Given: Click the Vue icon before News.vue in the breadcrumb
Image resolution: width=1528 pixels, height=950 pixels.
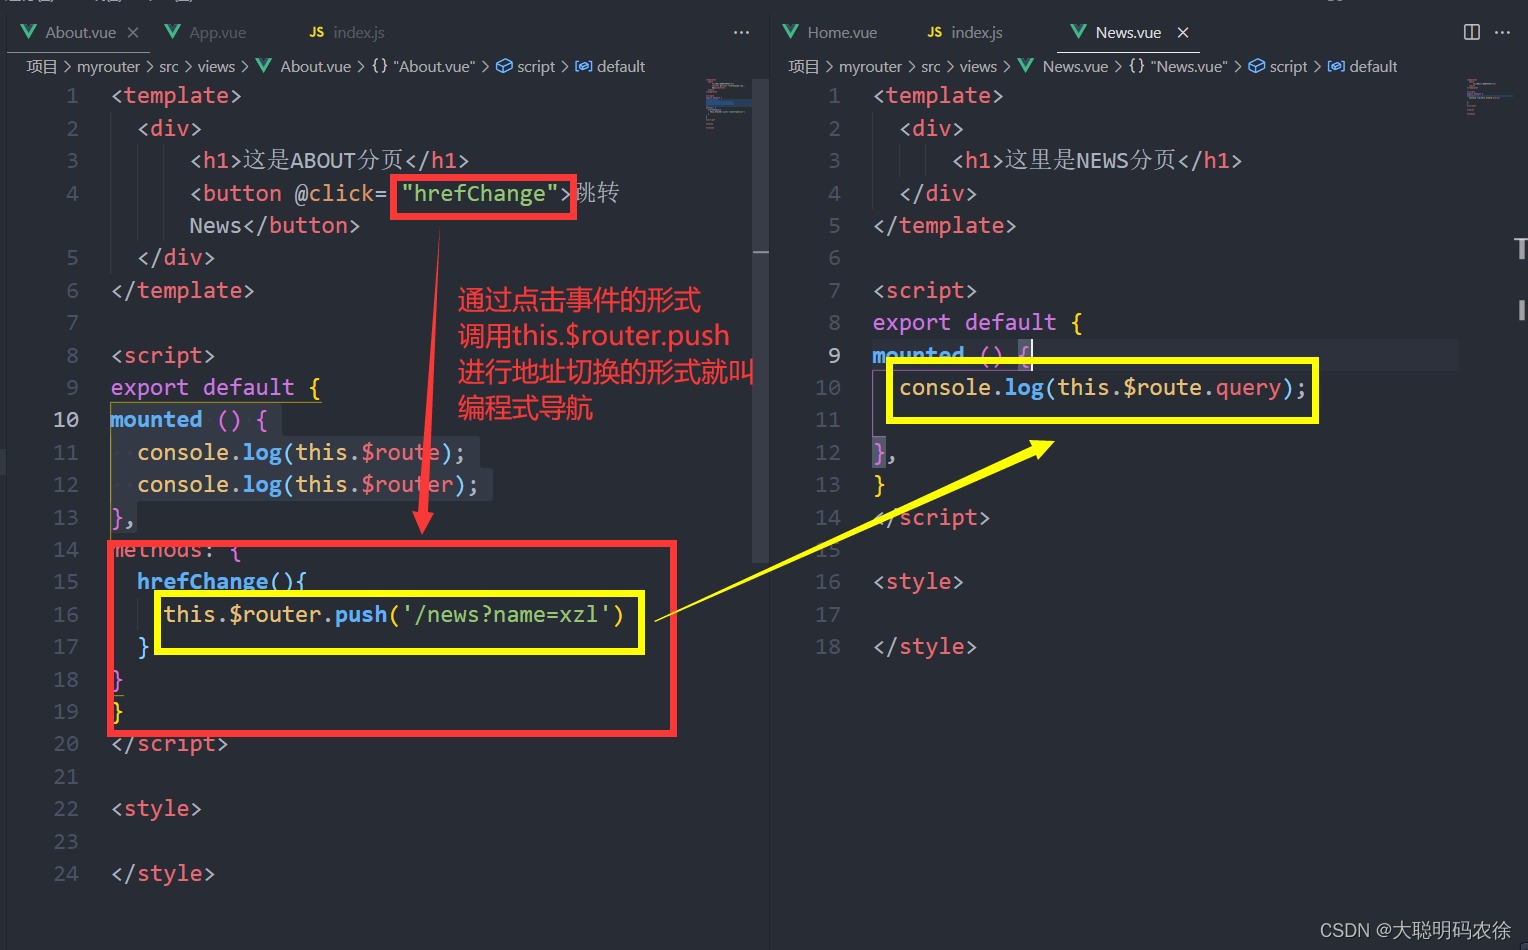Looking at the screenshot, I should pos(1026,66).
